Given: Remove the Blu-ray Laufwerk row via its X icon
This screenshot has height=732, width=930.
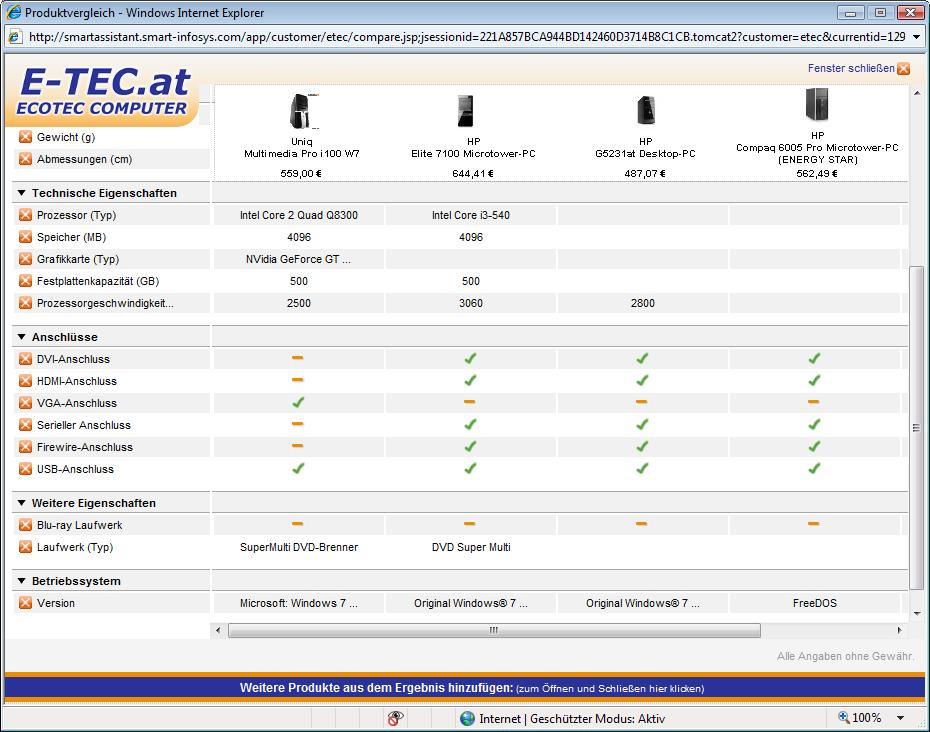Looking at the screenshot, I should click(25, 525).
